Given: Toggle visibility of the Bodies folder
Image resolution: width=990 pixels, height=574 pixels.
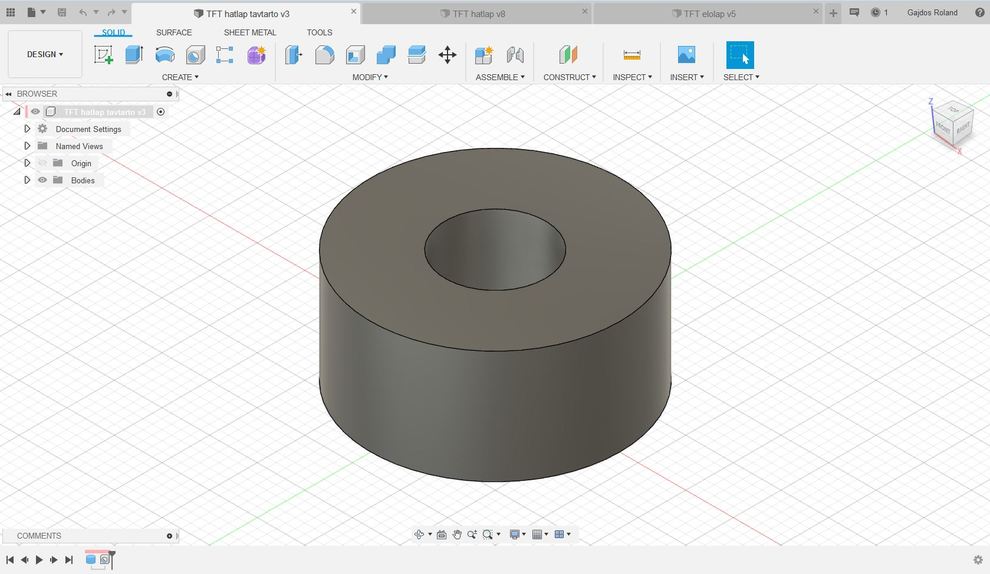Looking at the screenshot, I should pyautogui.click(x=43, y=180).
